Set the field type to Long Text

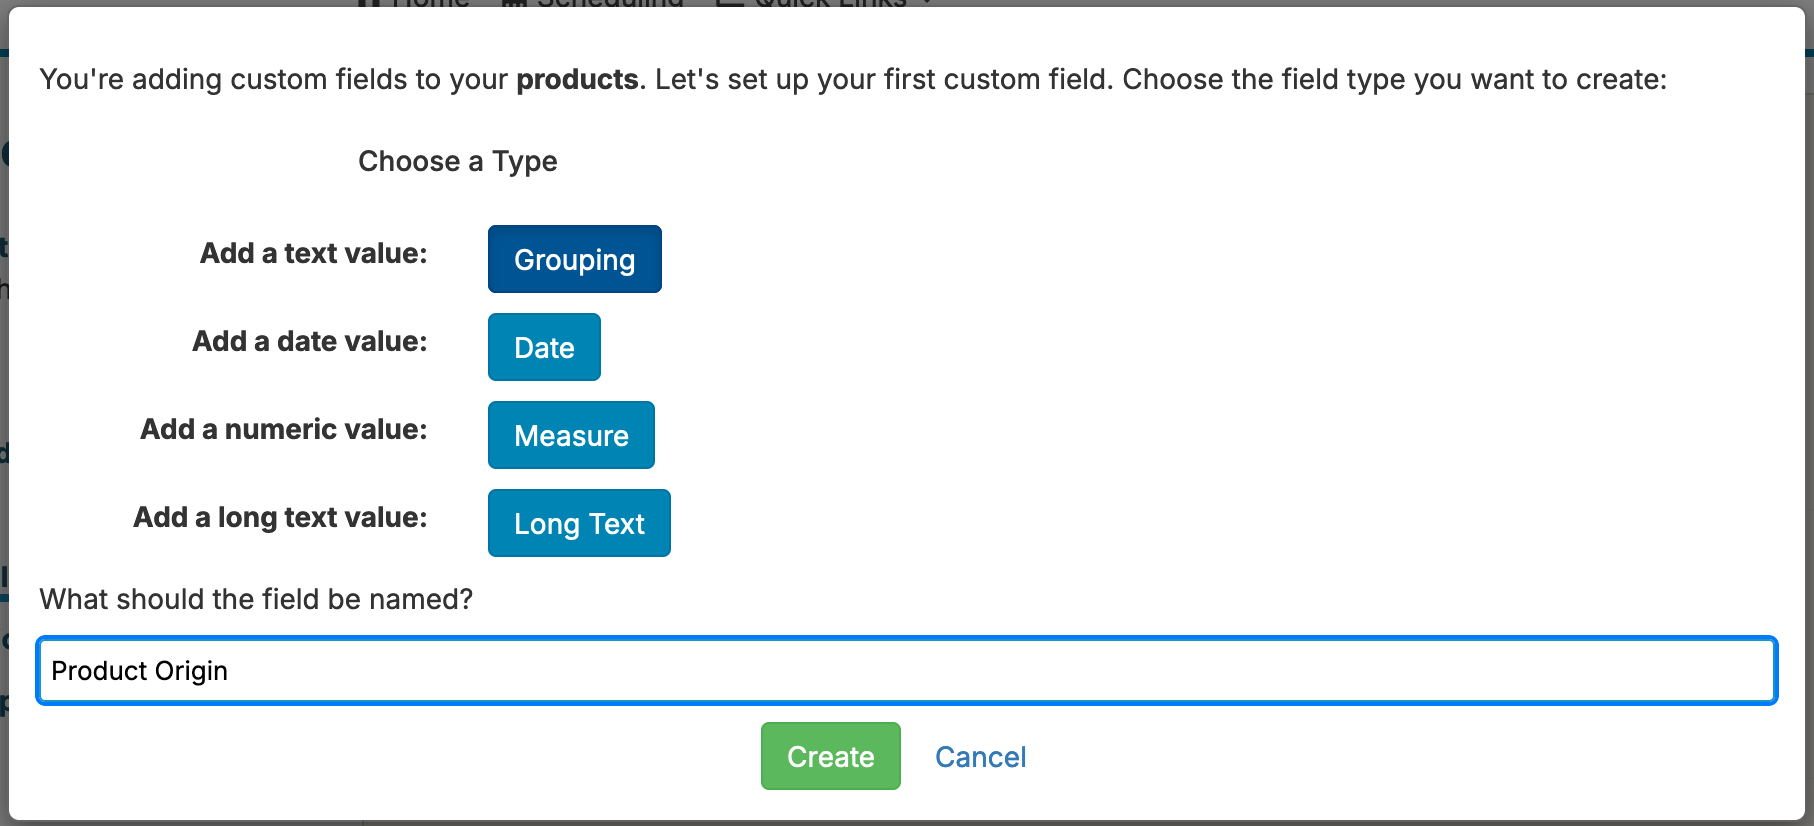point(579,523)
